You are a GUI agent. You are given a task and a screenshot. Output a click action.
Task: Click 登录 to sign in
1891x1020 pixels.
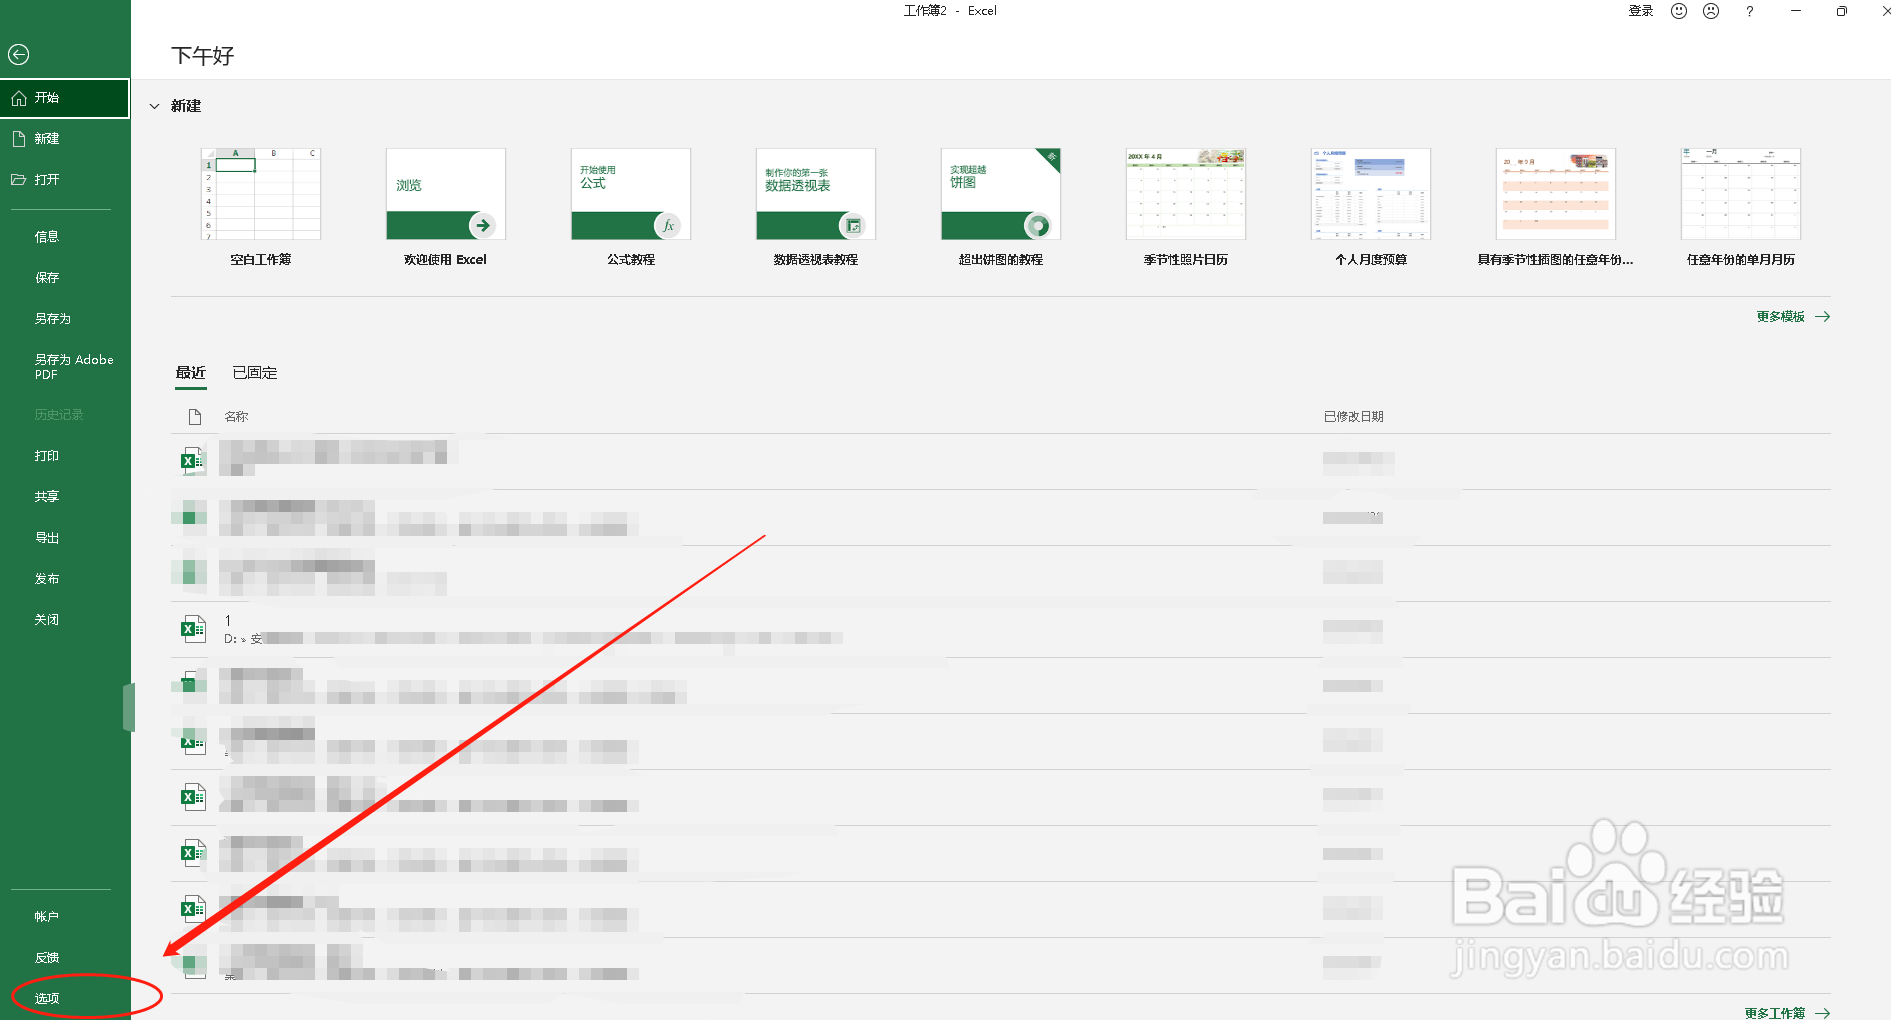[1641, 11]
